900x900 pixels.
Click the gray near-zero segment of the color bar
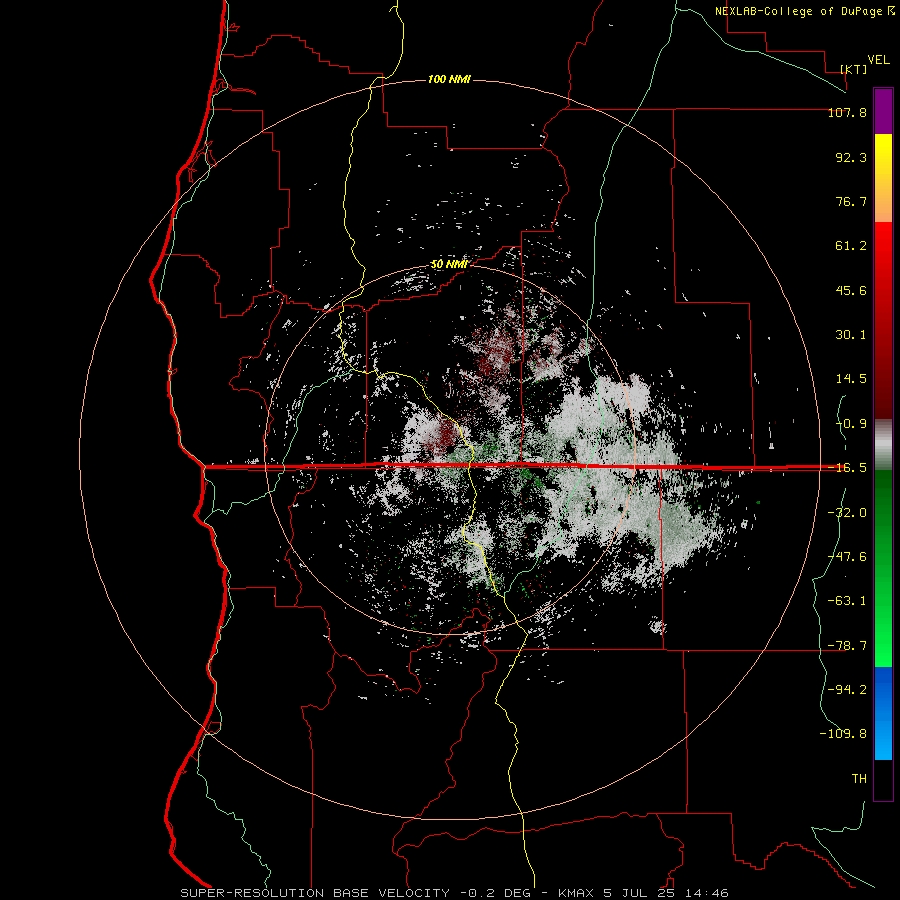[x=883, y=445]
